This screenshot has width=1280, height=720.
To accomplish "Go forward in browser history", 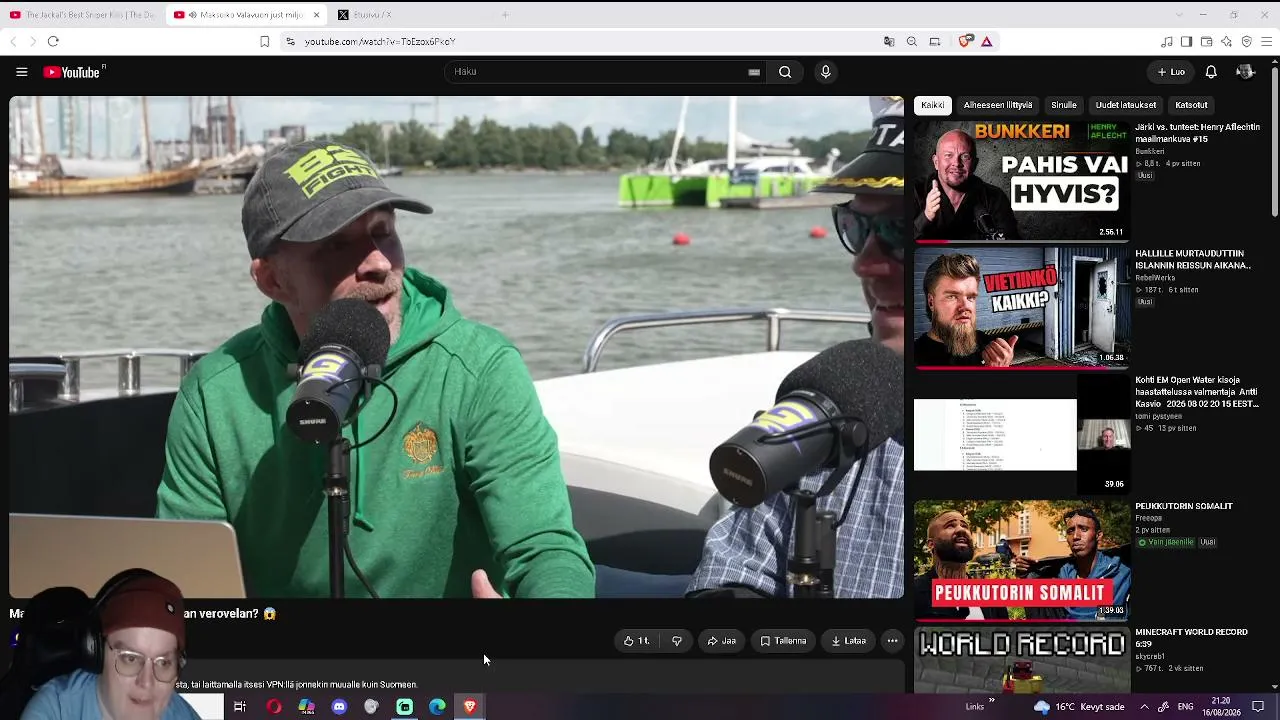I will pyautogui.click(x=33, y=41).
